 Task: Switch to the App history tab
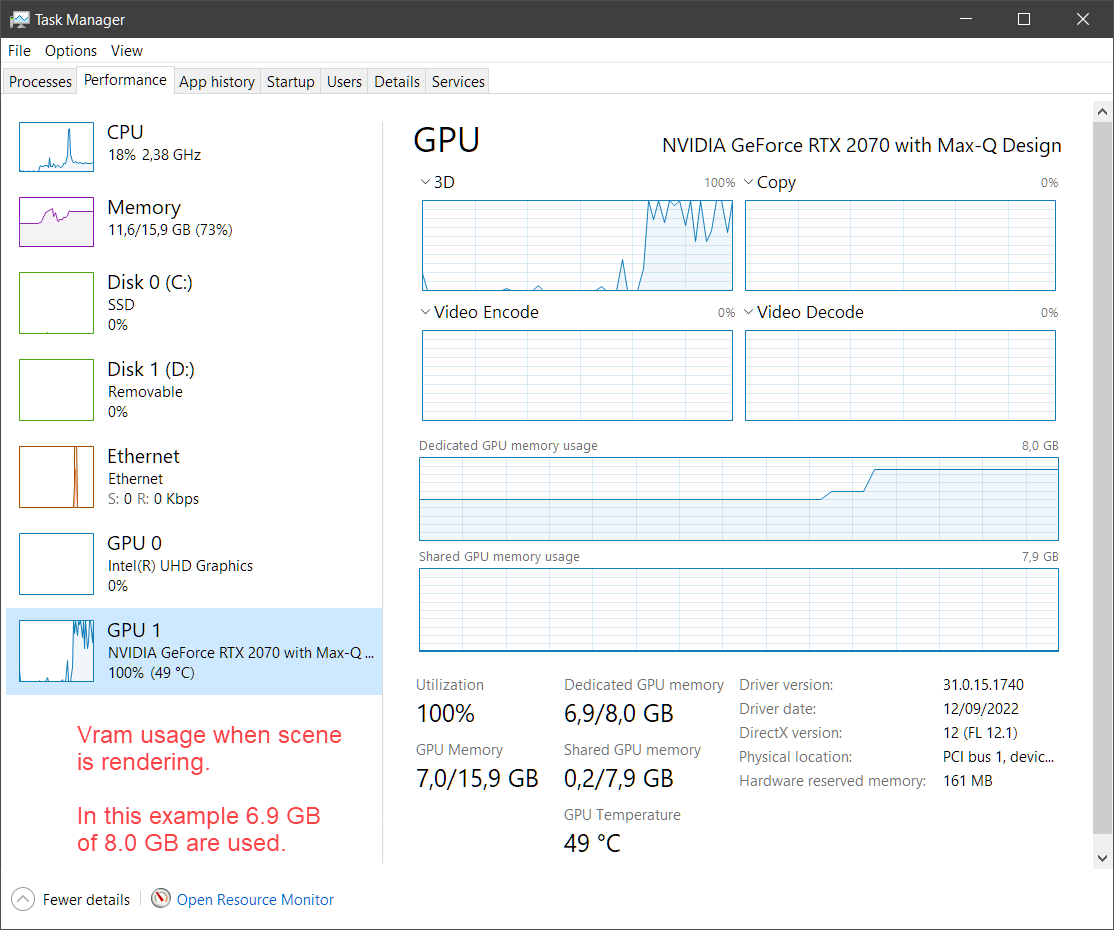tap(217, 82)
